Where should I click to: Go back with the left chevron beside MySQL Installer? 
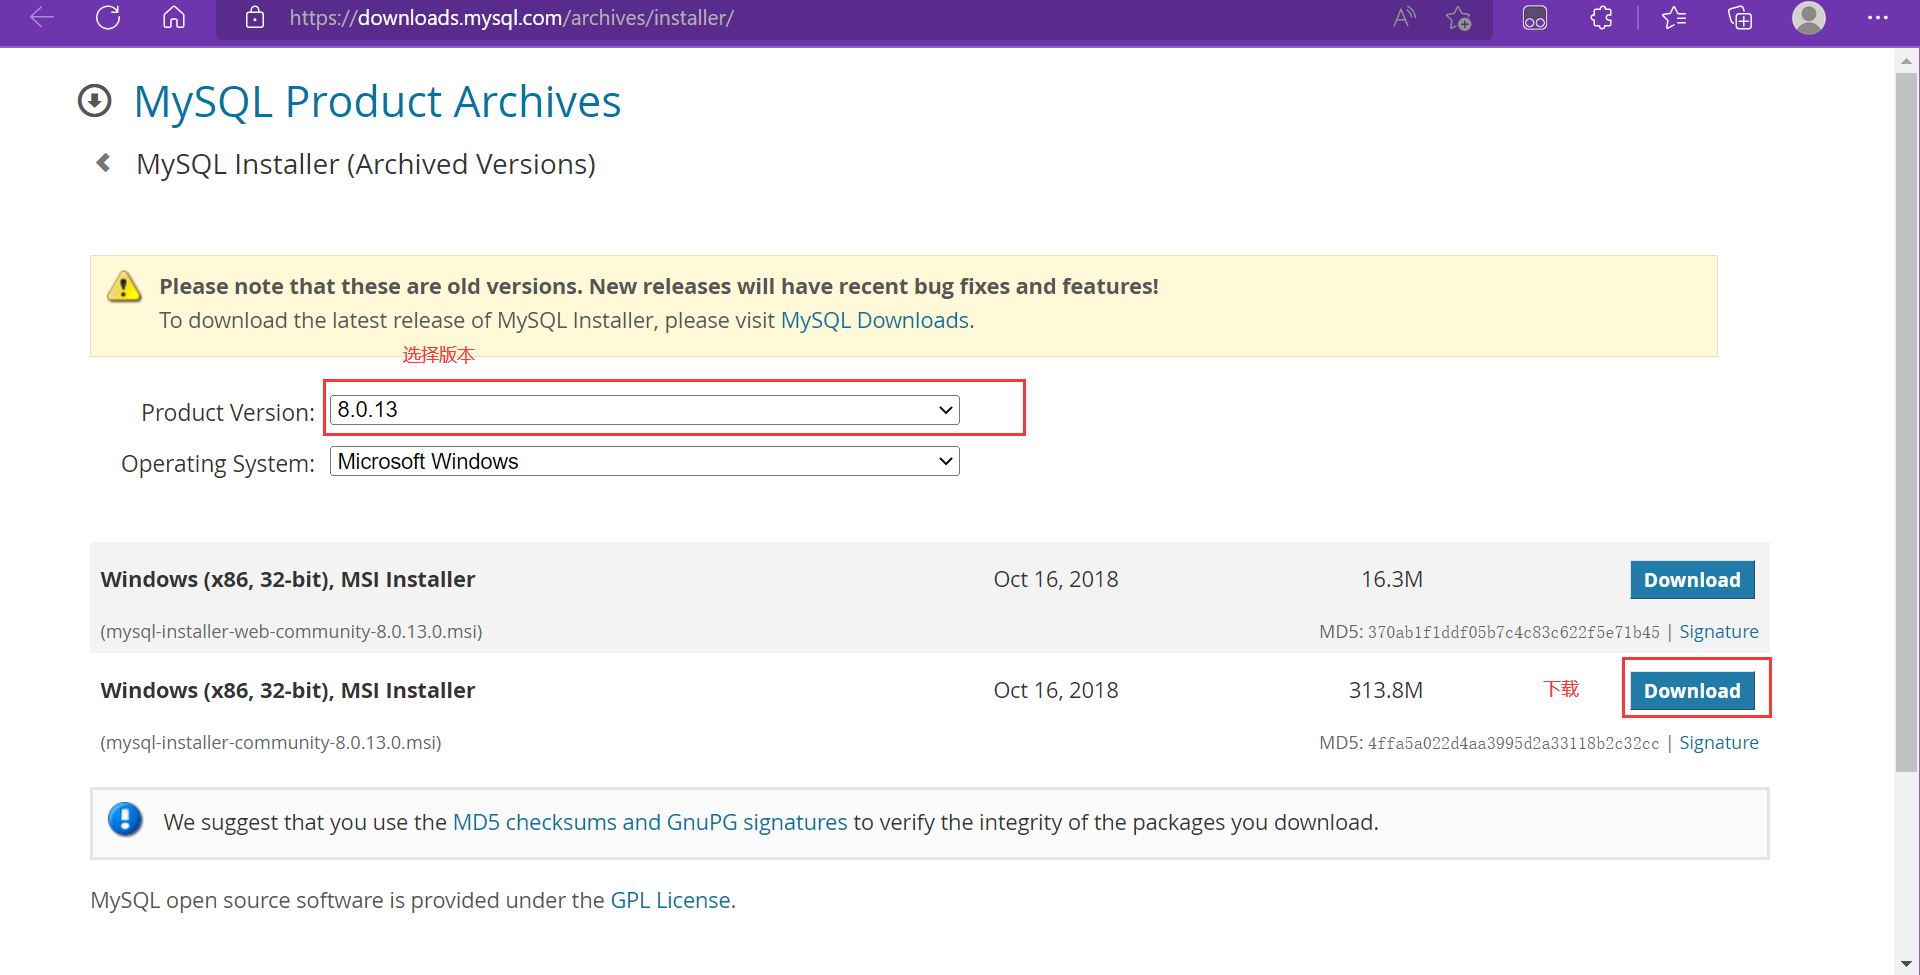click(x=103, y=162)
